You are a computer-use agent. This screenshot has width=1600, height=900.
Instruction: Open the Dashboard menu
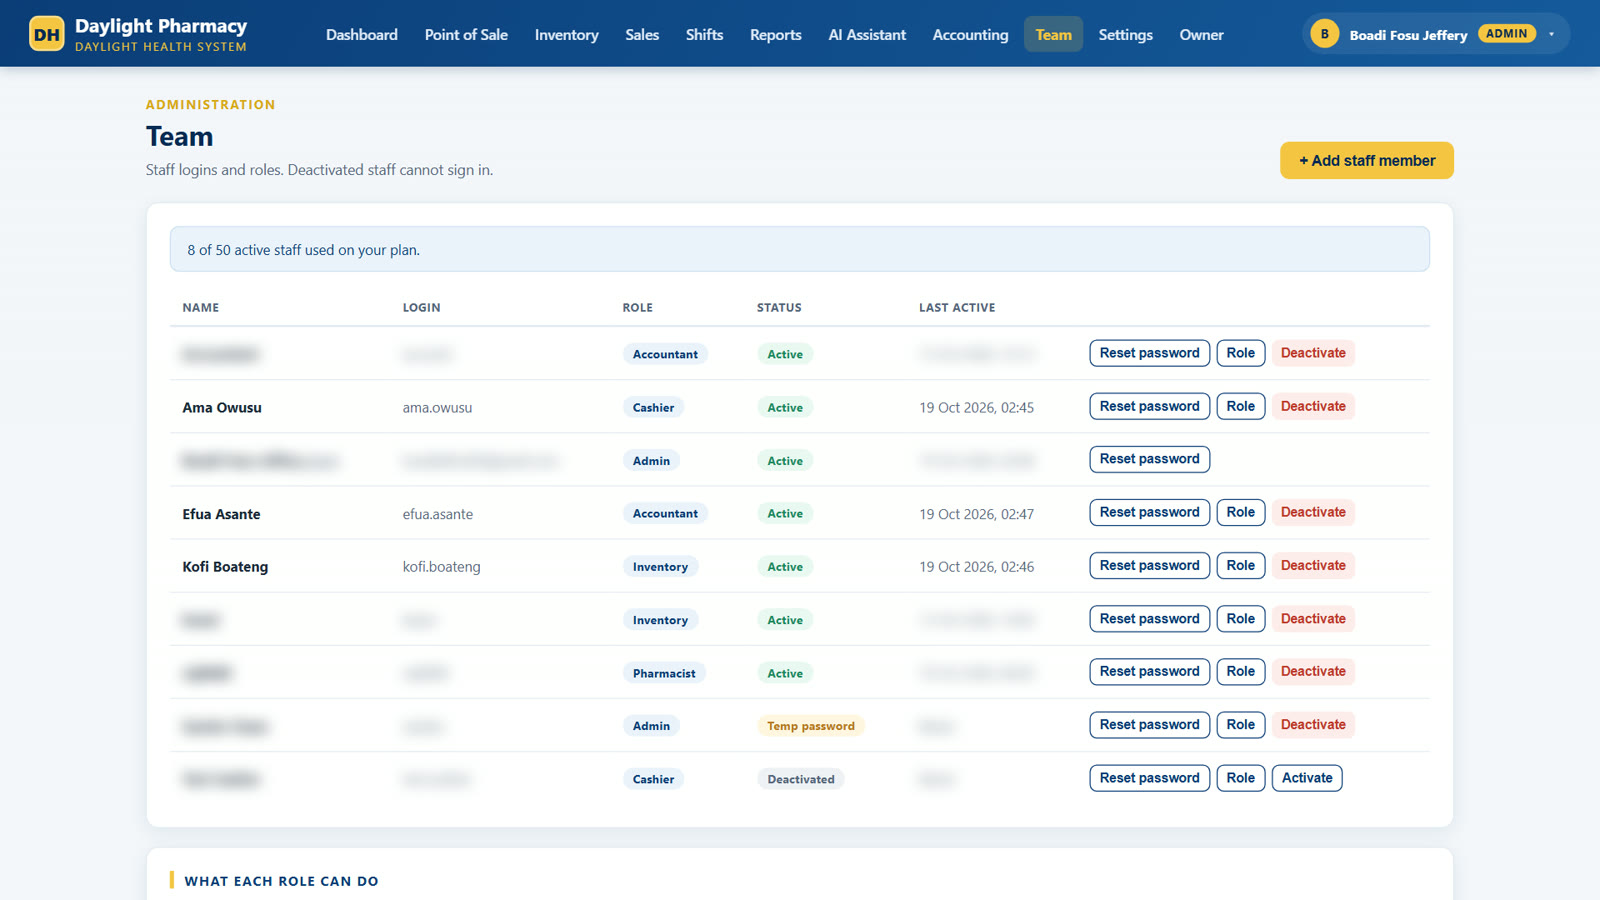(361, 34)
